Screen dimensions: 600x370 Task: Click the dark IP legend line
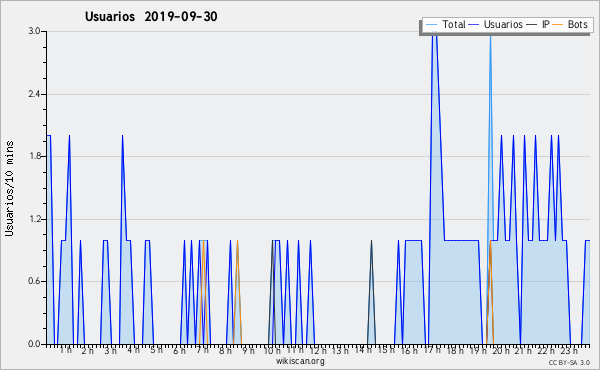click(532, 25)
